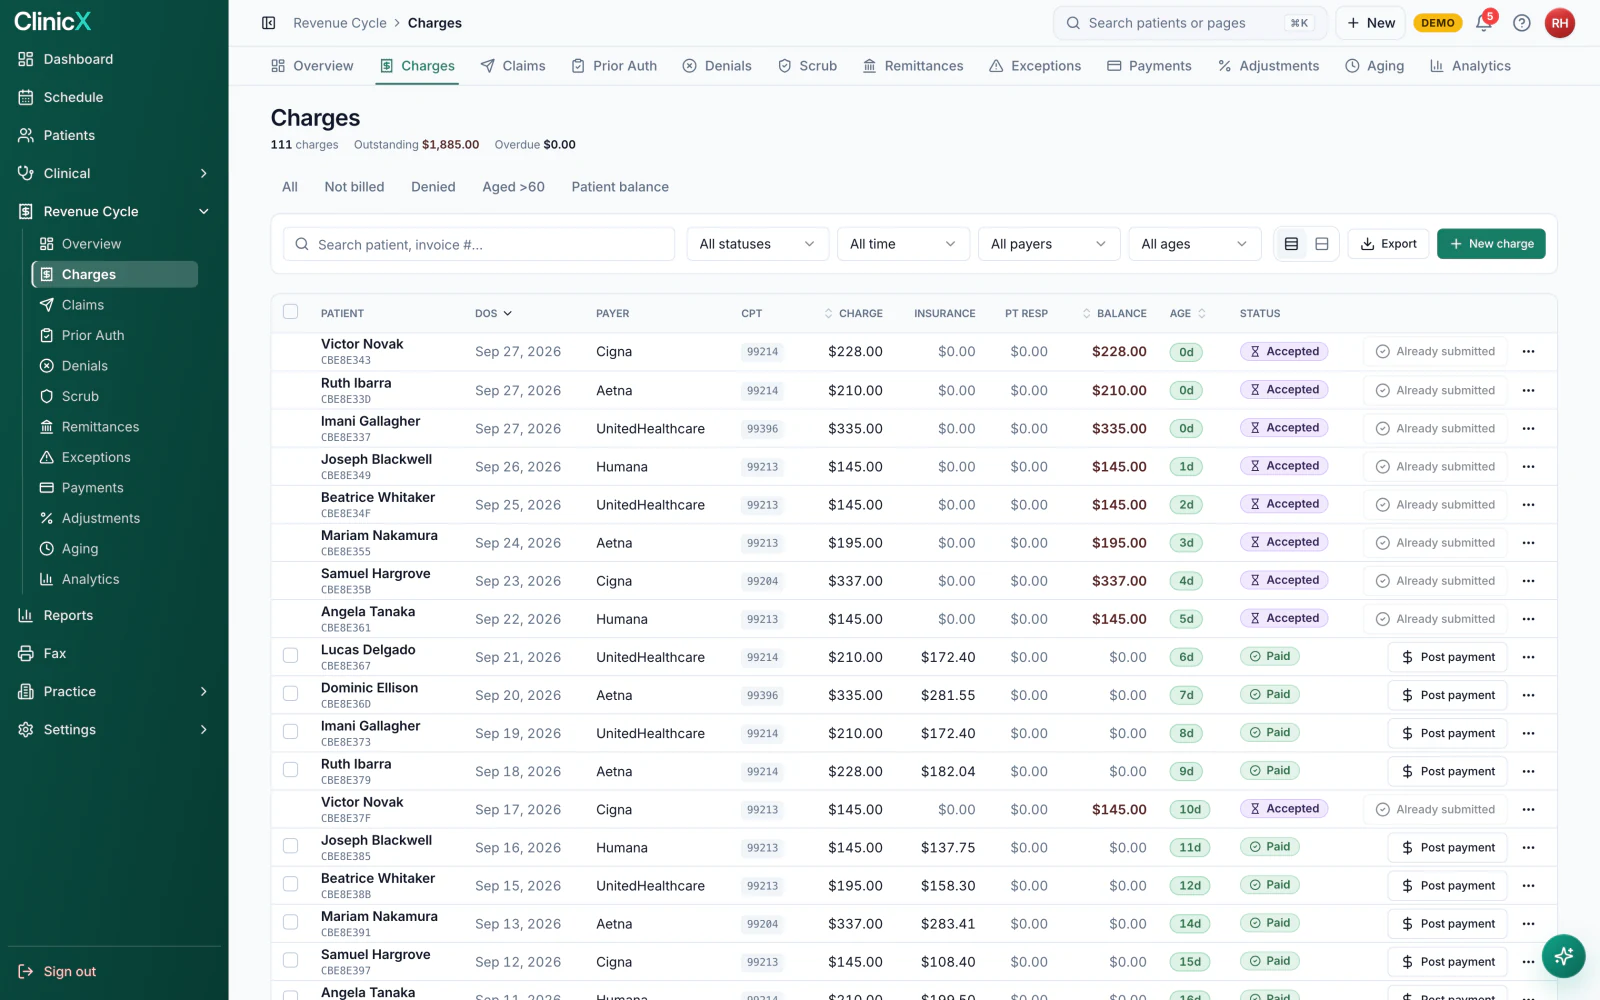Open row actions menu for Dominic Ellison
The width and height of the screenshot is (1600, 1000).
1528,695
